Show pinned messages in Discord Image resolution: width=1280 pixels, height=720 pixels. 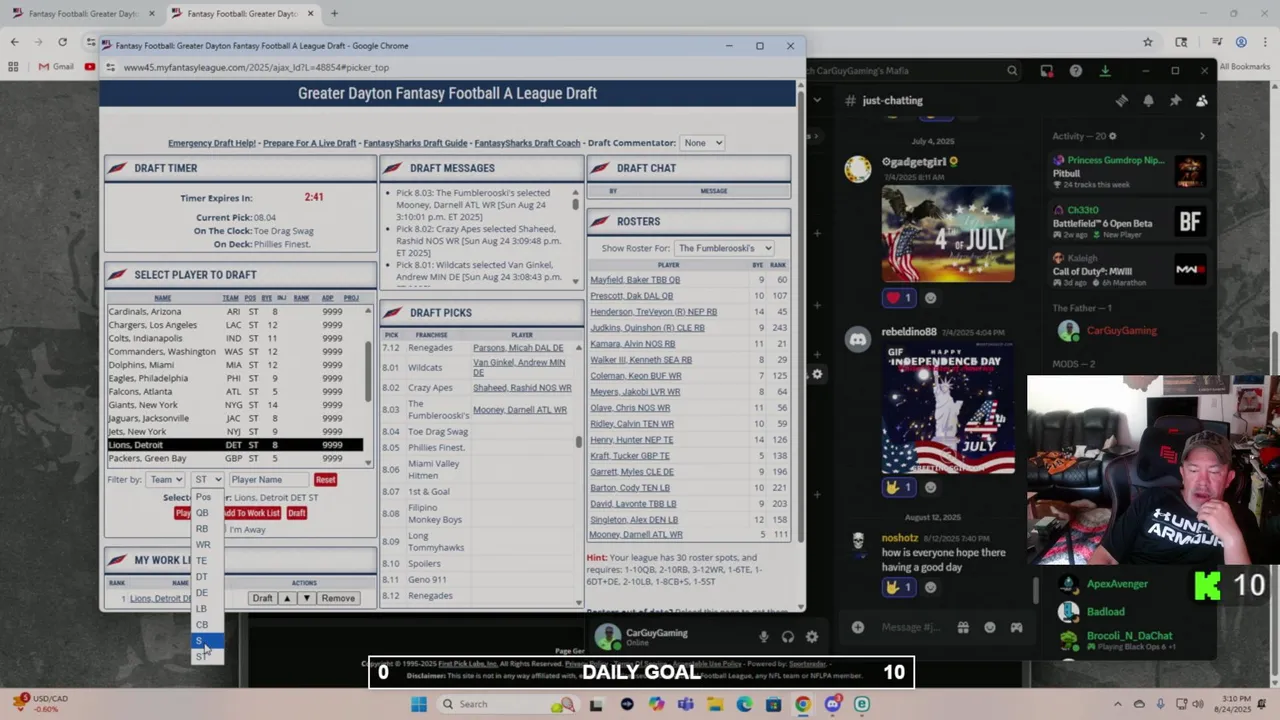tap(1175, 100)
